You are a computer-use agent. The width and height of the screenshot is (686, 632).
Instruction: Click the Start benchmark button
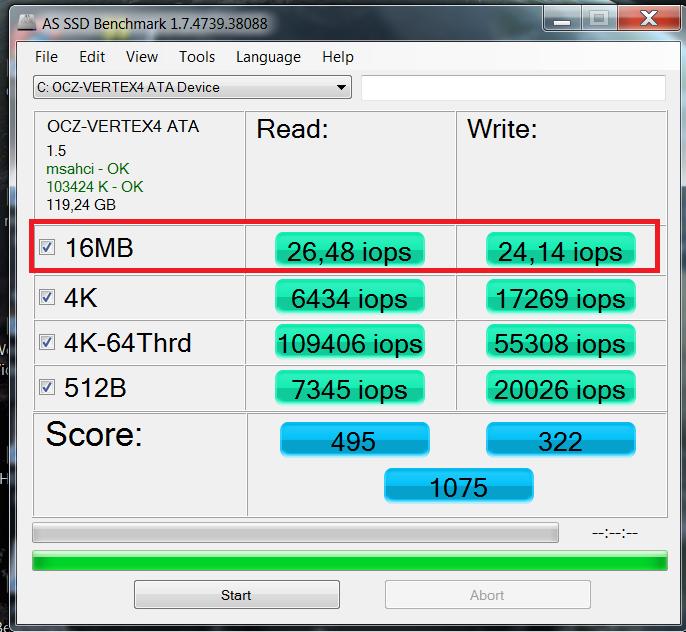click(x=237, y=594)
